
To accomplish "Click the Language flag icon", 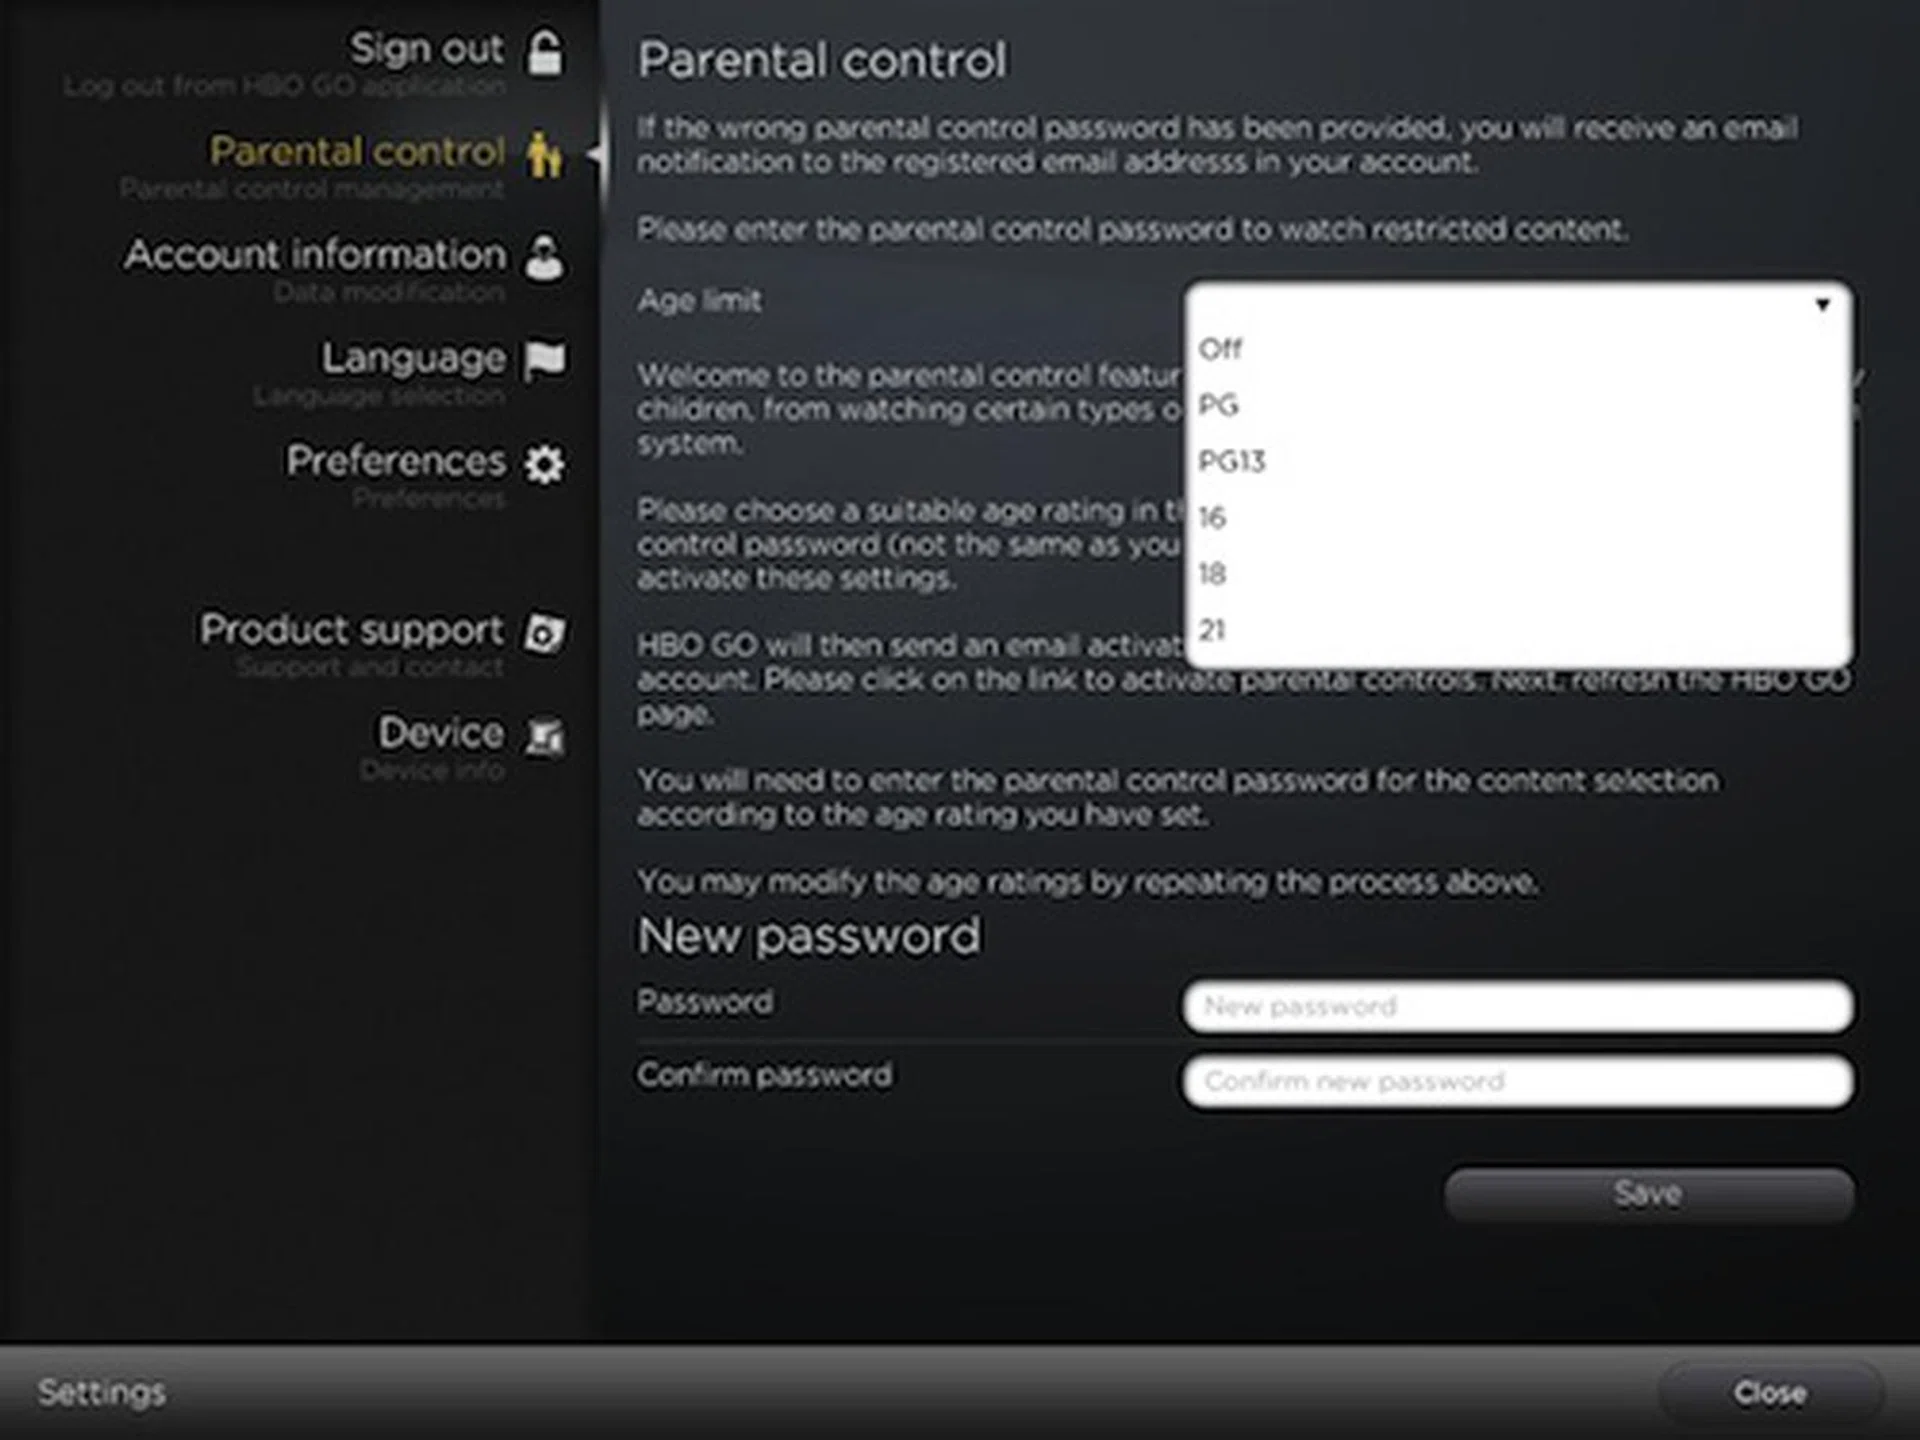I will [545, 360].
